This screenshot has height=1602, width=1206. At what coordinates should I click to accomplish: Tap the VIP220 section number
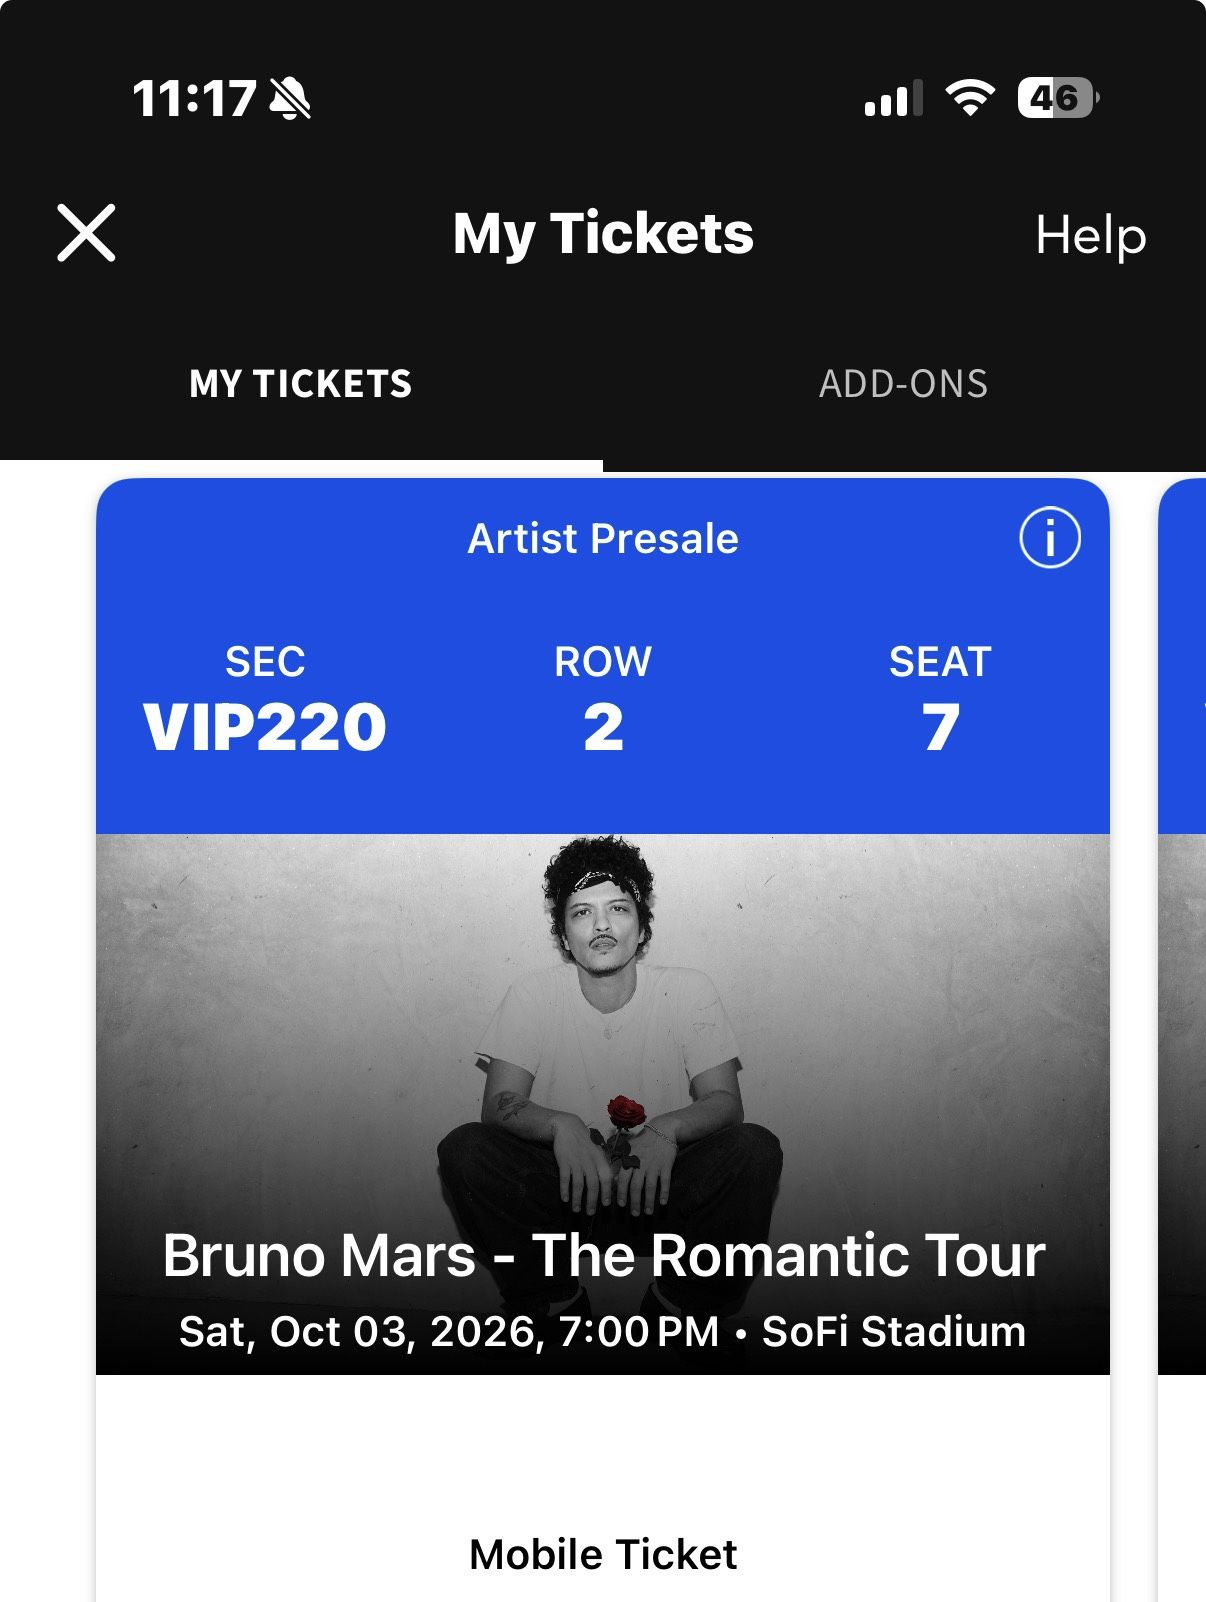pyautogui.click(x=265, y=727)
